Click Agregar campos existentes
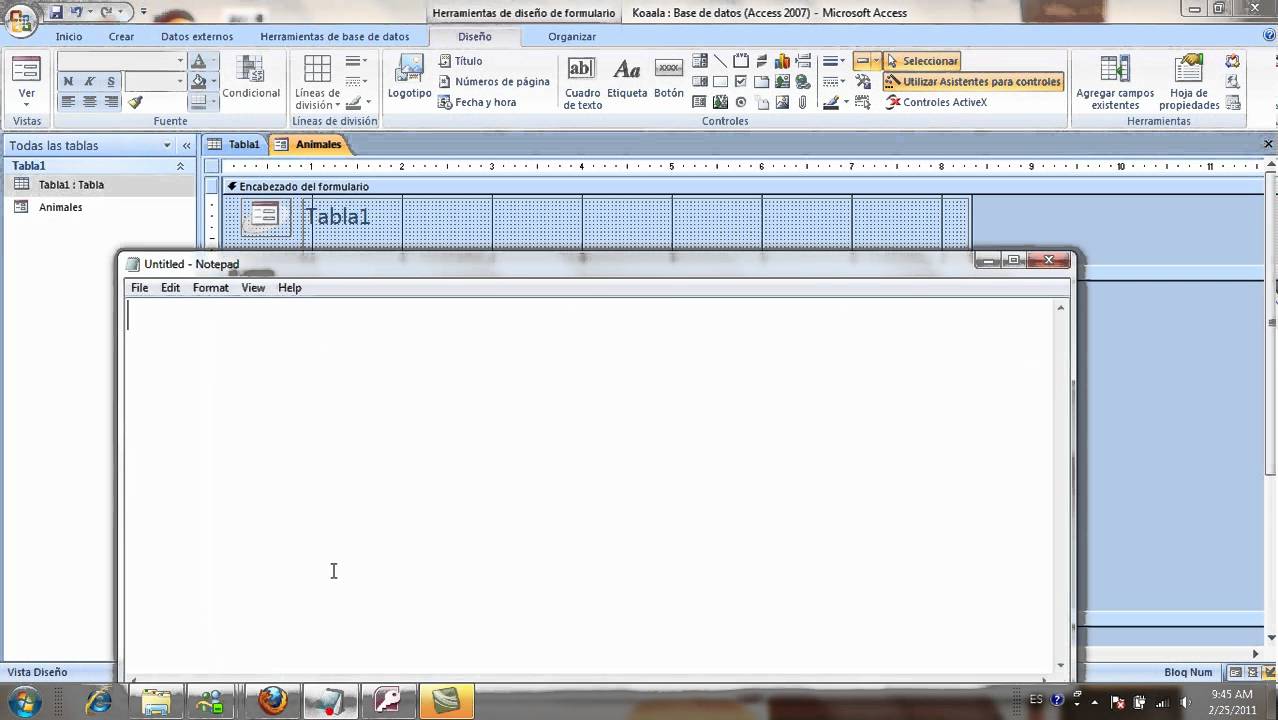This screenshot has width=1278, height=720. [1115, 82]
